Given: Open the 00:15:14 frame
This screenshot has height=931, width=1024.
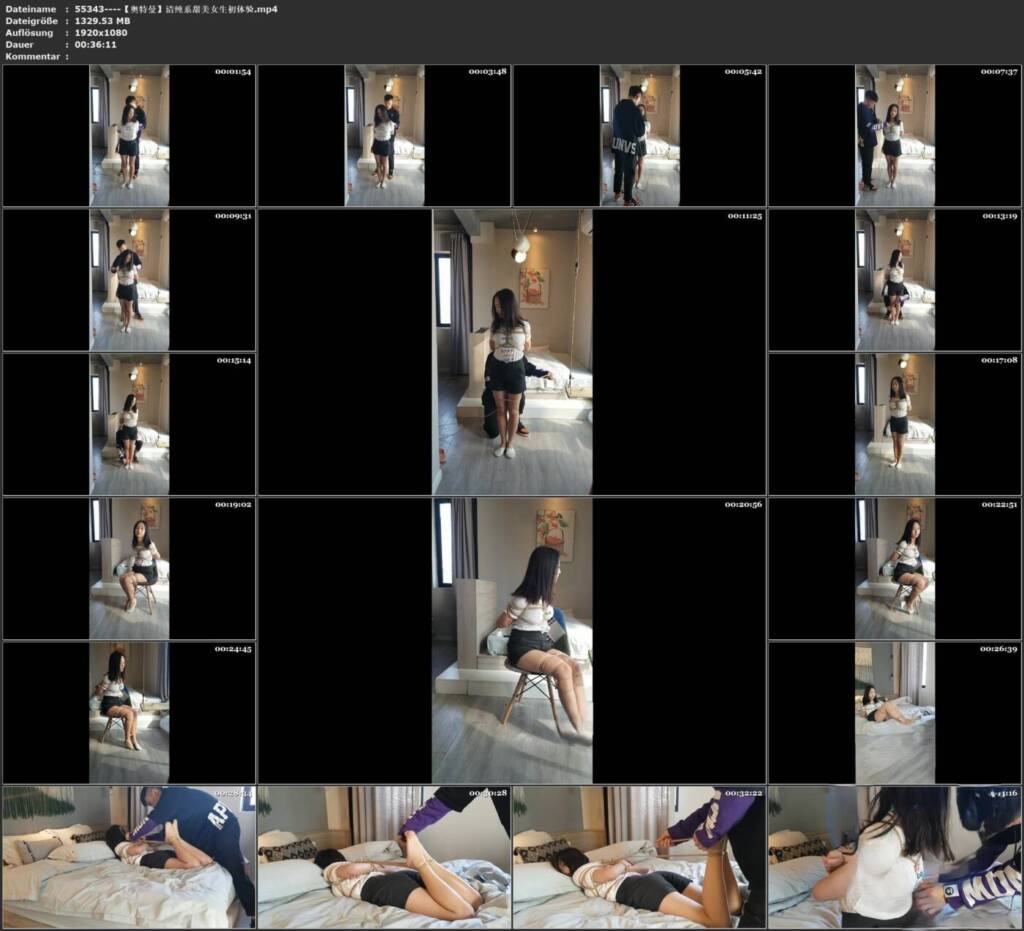Looking at the screenshot, I should click(x=129, y=424).
